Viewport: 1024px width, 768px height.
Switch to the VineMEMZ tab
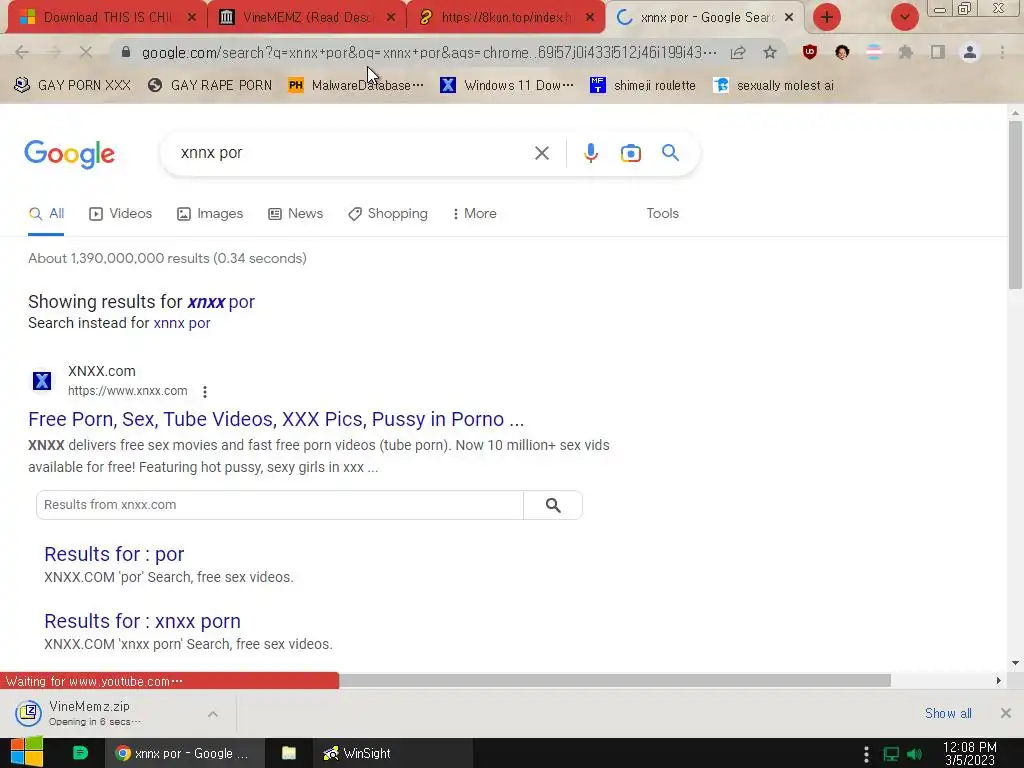[307, 18]
